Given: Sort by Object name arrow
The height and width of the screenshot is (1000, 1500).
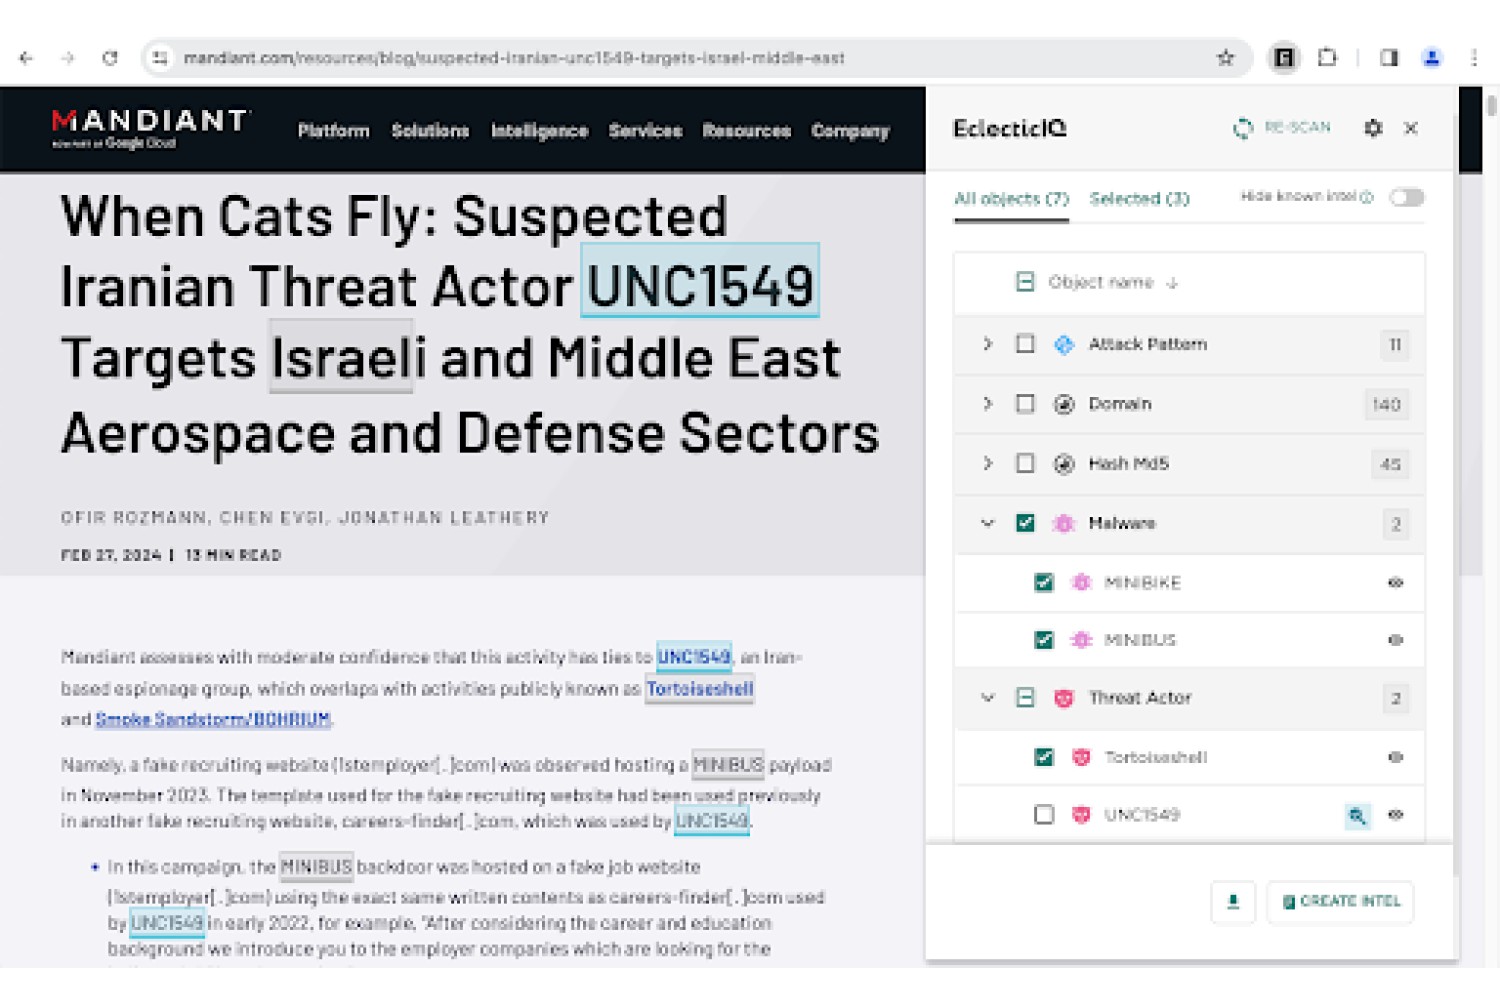Looking at the screenshot, I should (x=1172, y=283).
